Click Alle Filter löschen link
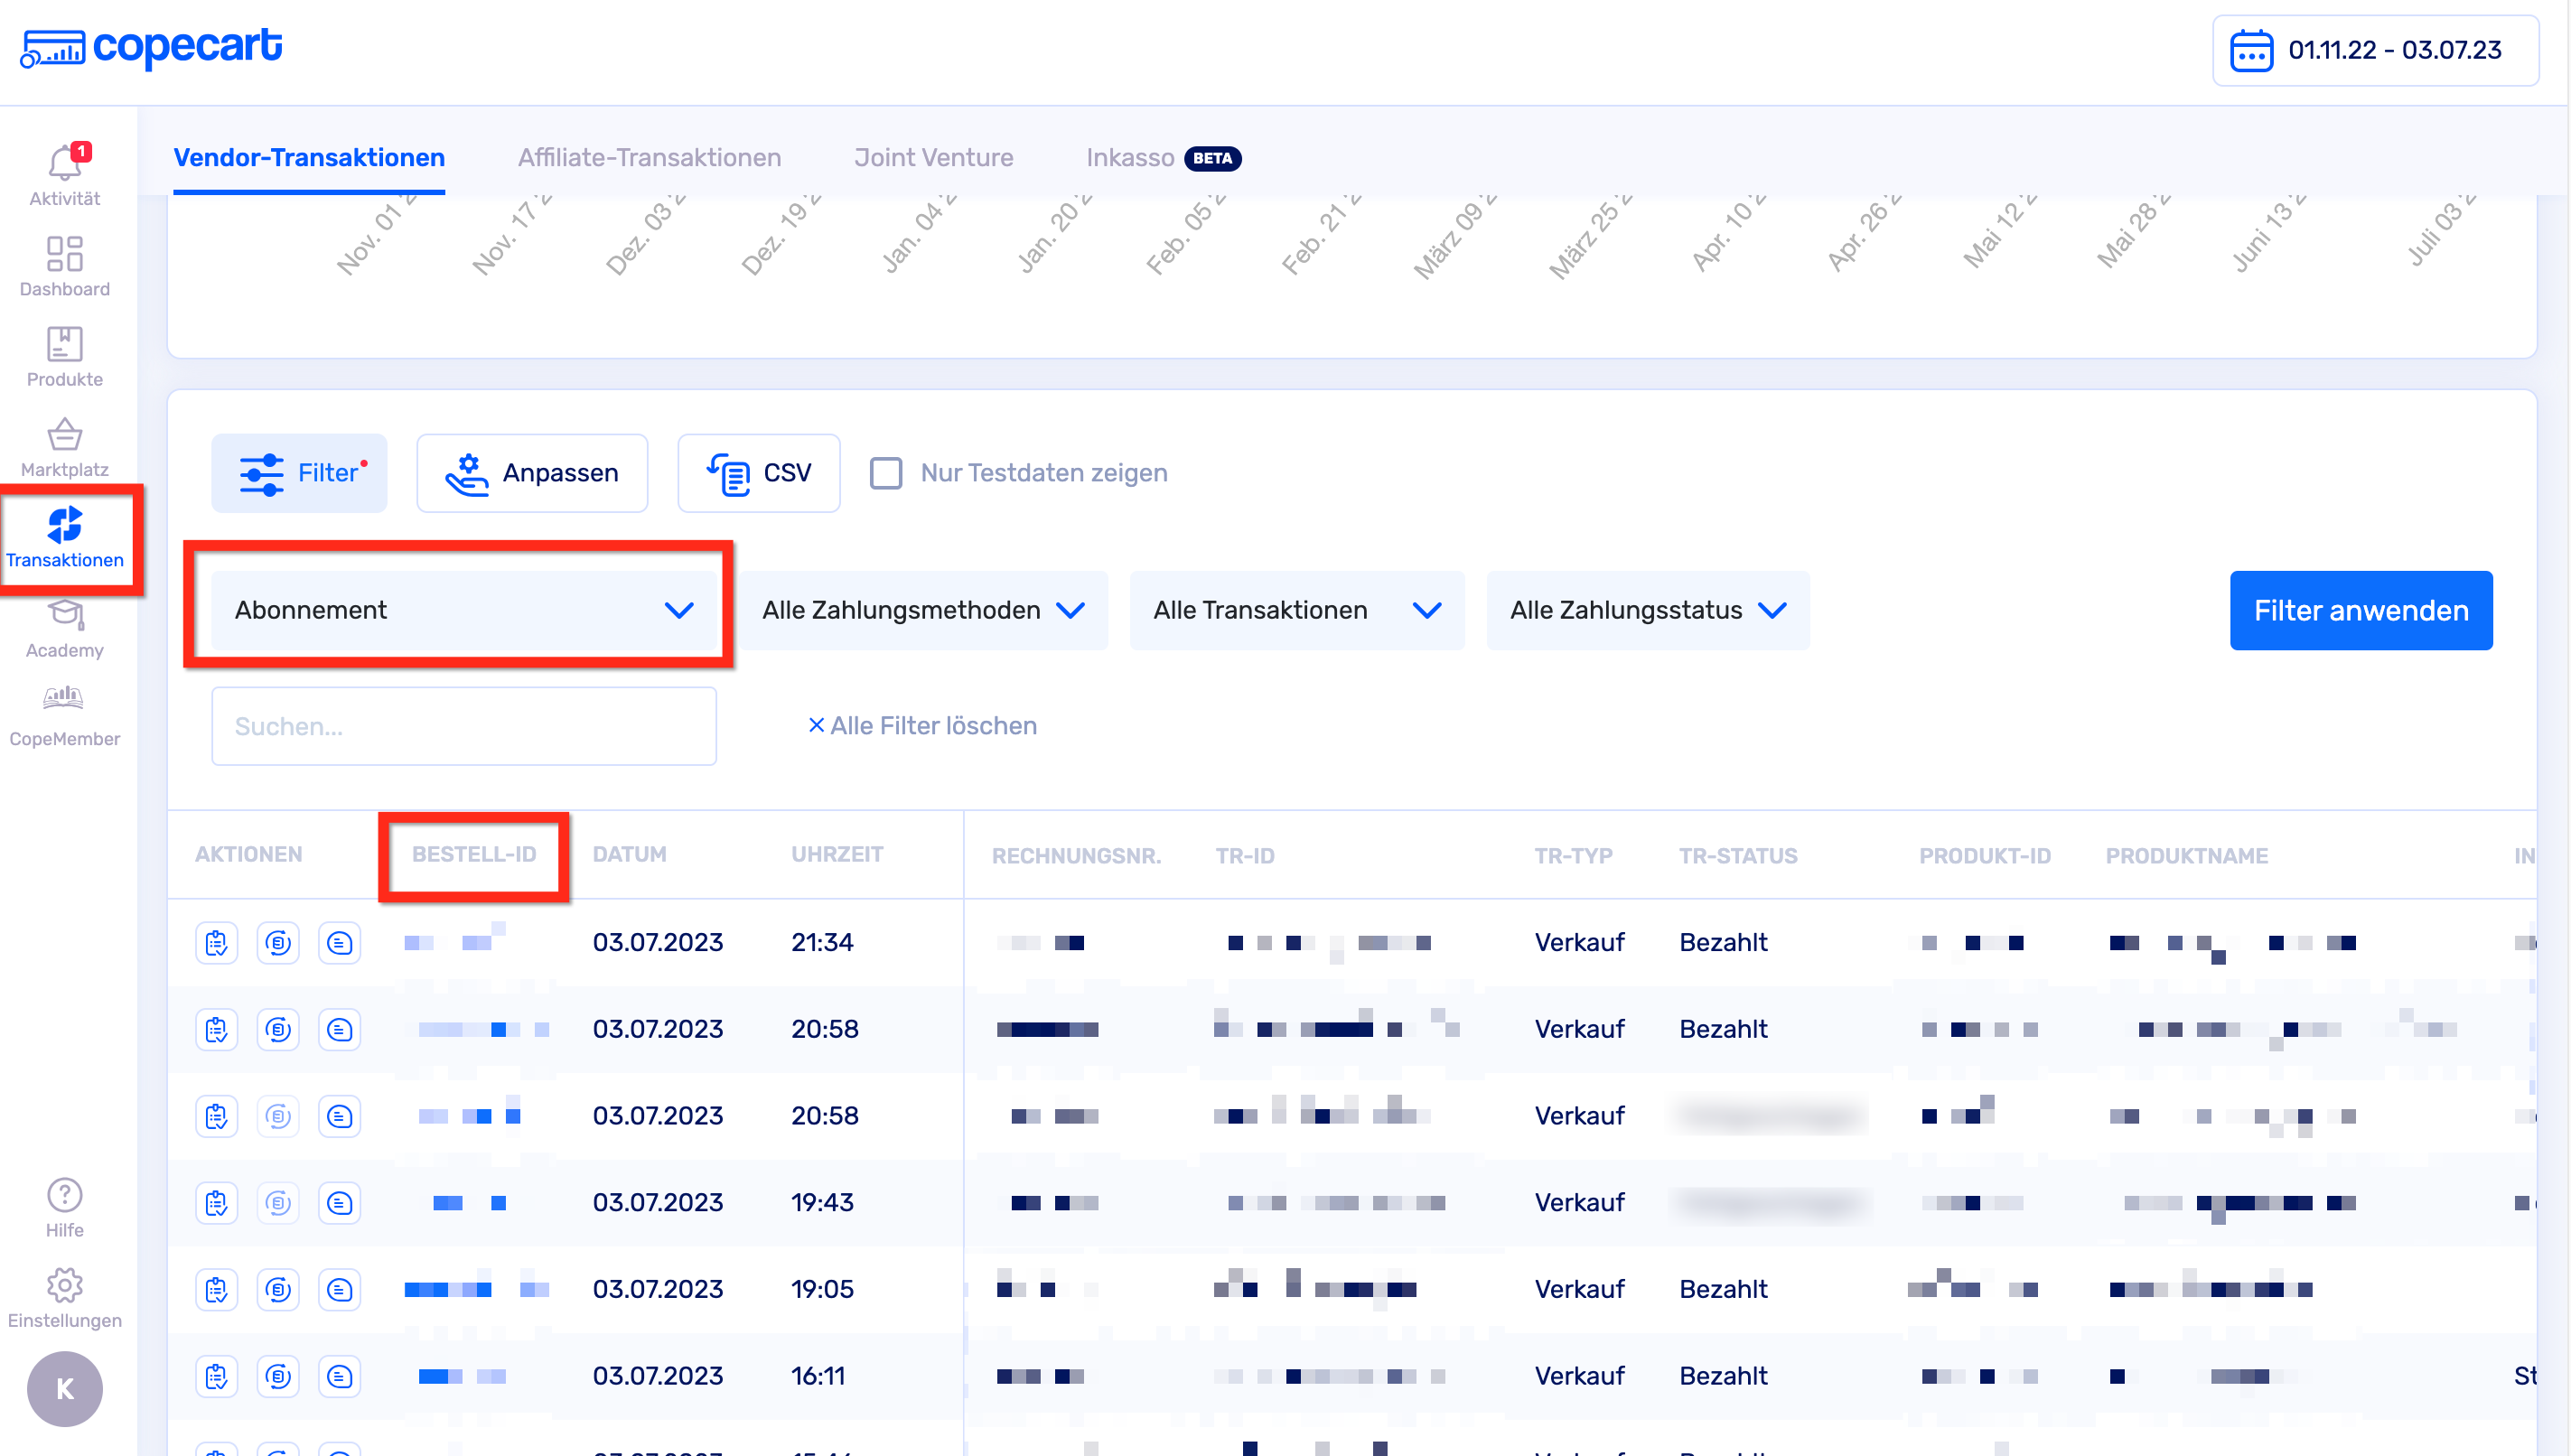Image resolution: width=2571 pixels, height=1456 pixels. pos(922,725)
